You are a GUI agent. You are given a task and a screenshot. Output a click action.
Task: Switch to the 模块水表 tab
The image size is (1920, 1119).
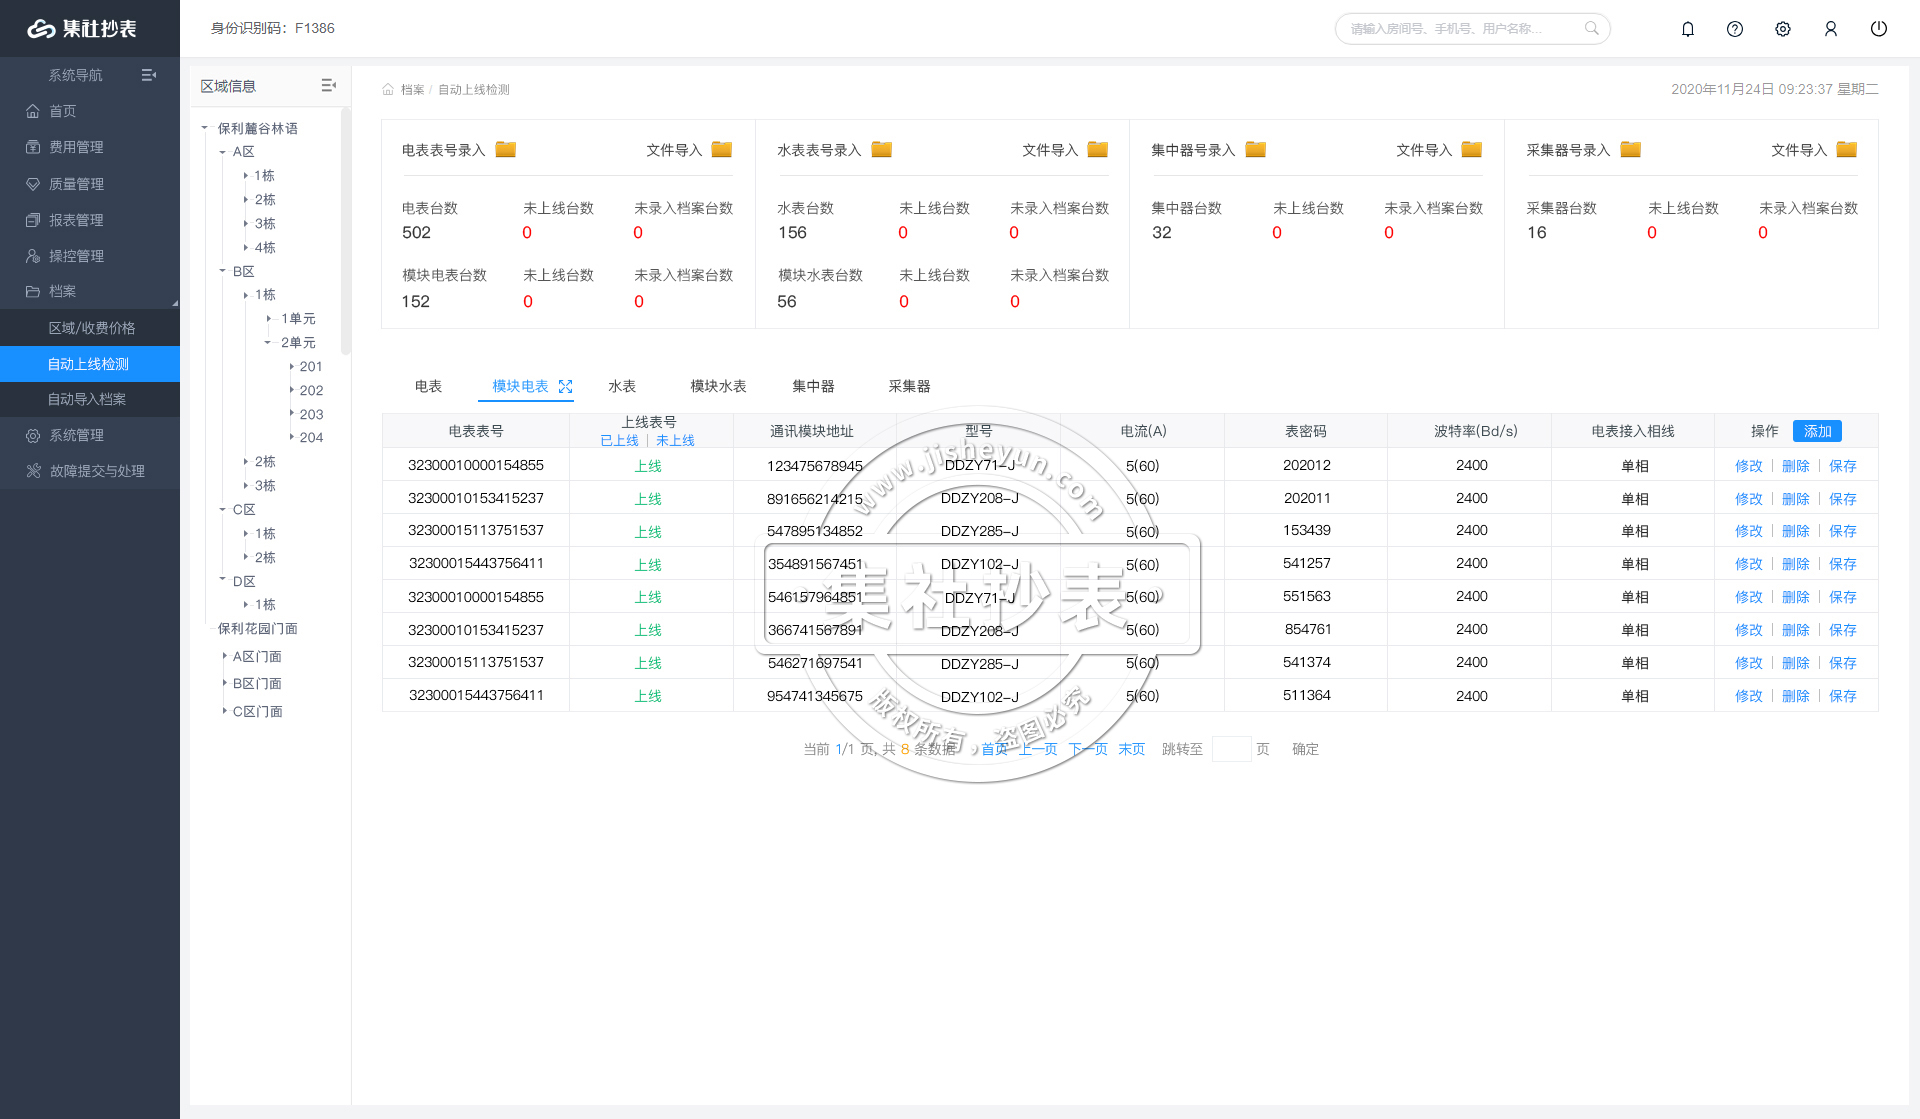pos(718,386)
